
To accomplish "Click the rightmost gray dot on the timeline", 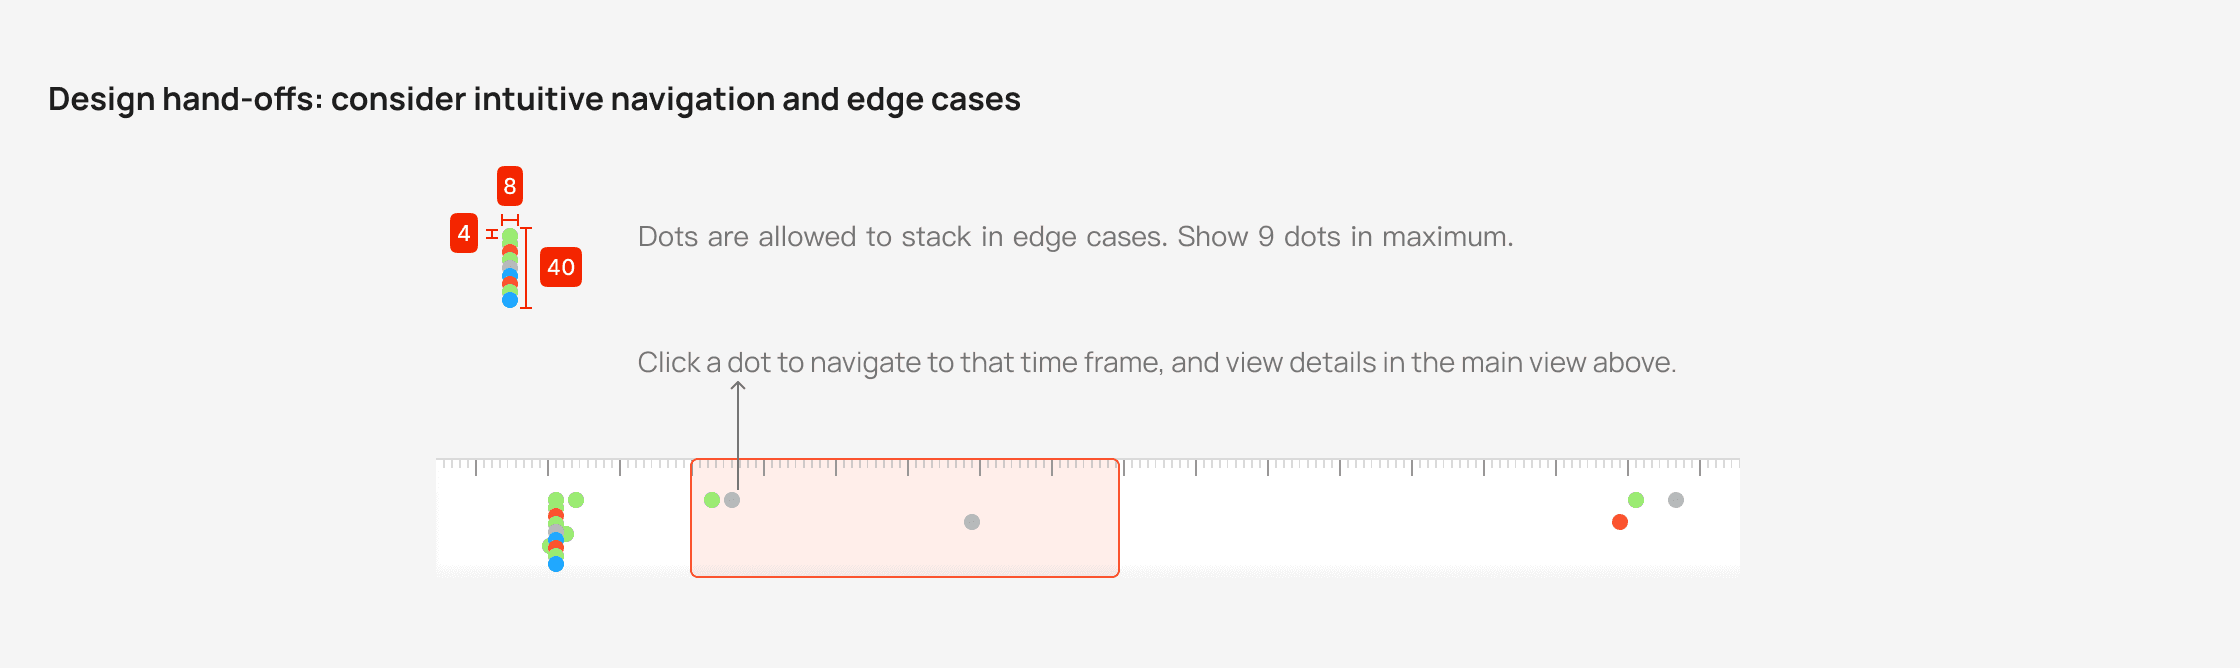I will click(x=1676, y=500).
